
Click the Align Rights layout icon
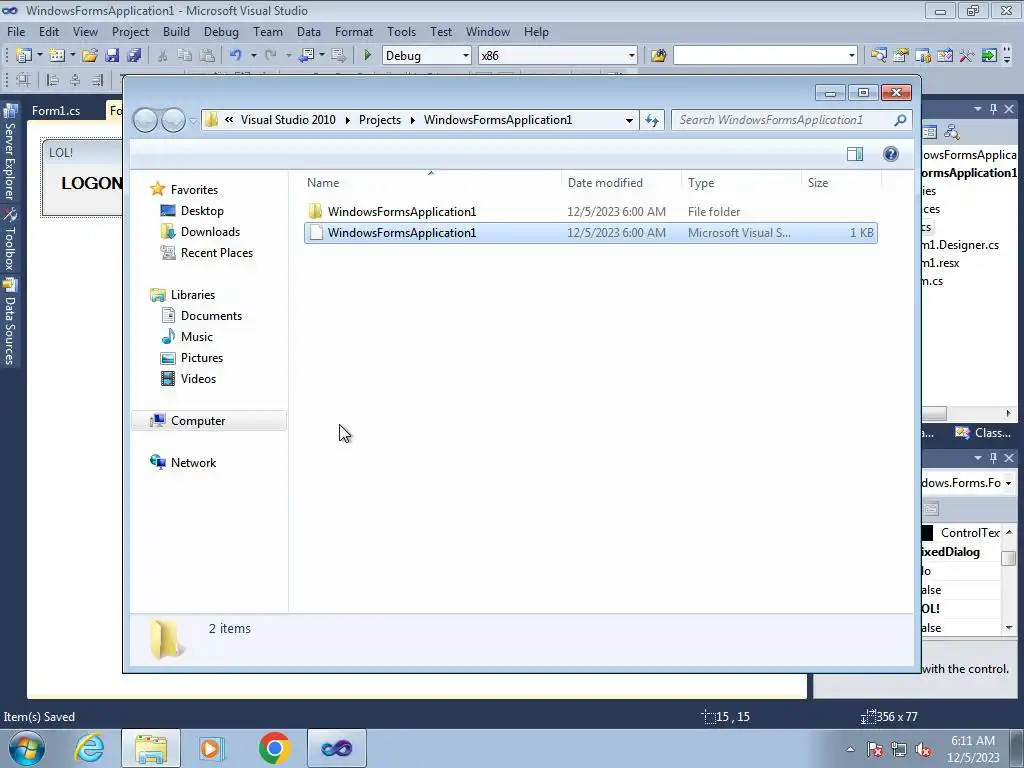(x=97, y=80)
